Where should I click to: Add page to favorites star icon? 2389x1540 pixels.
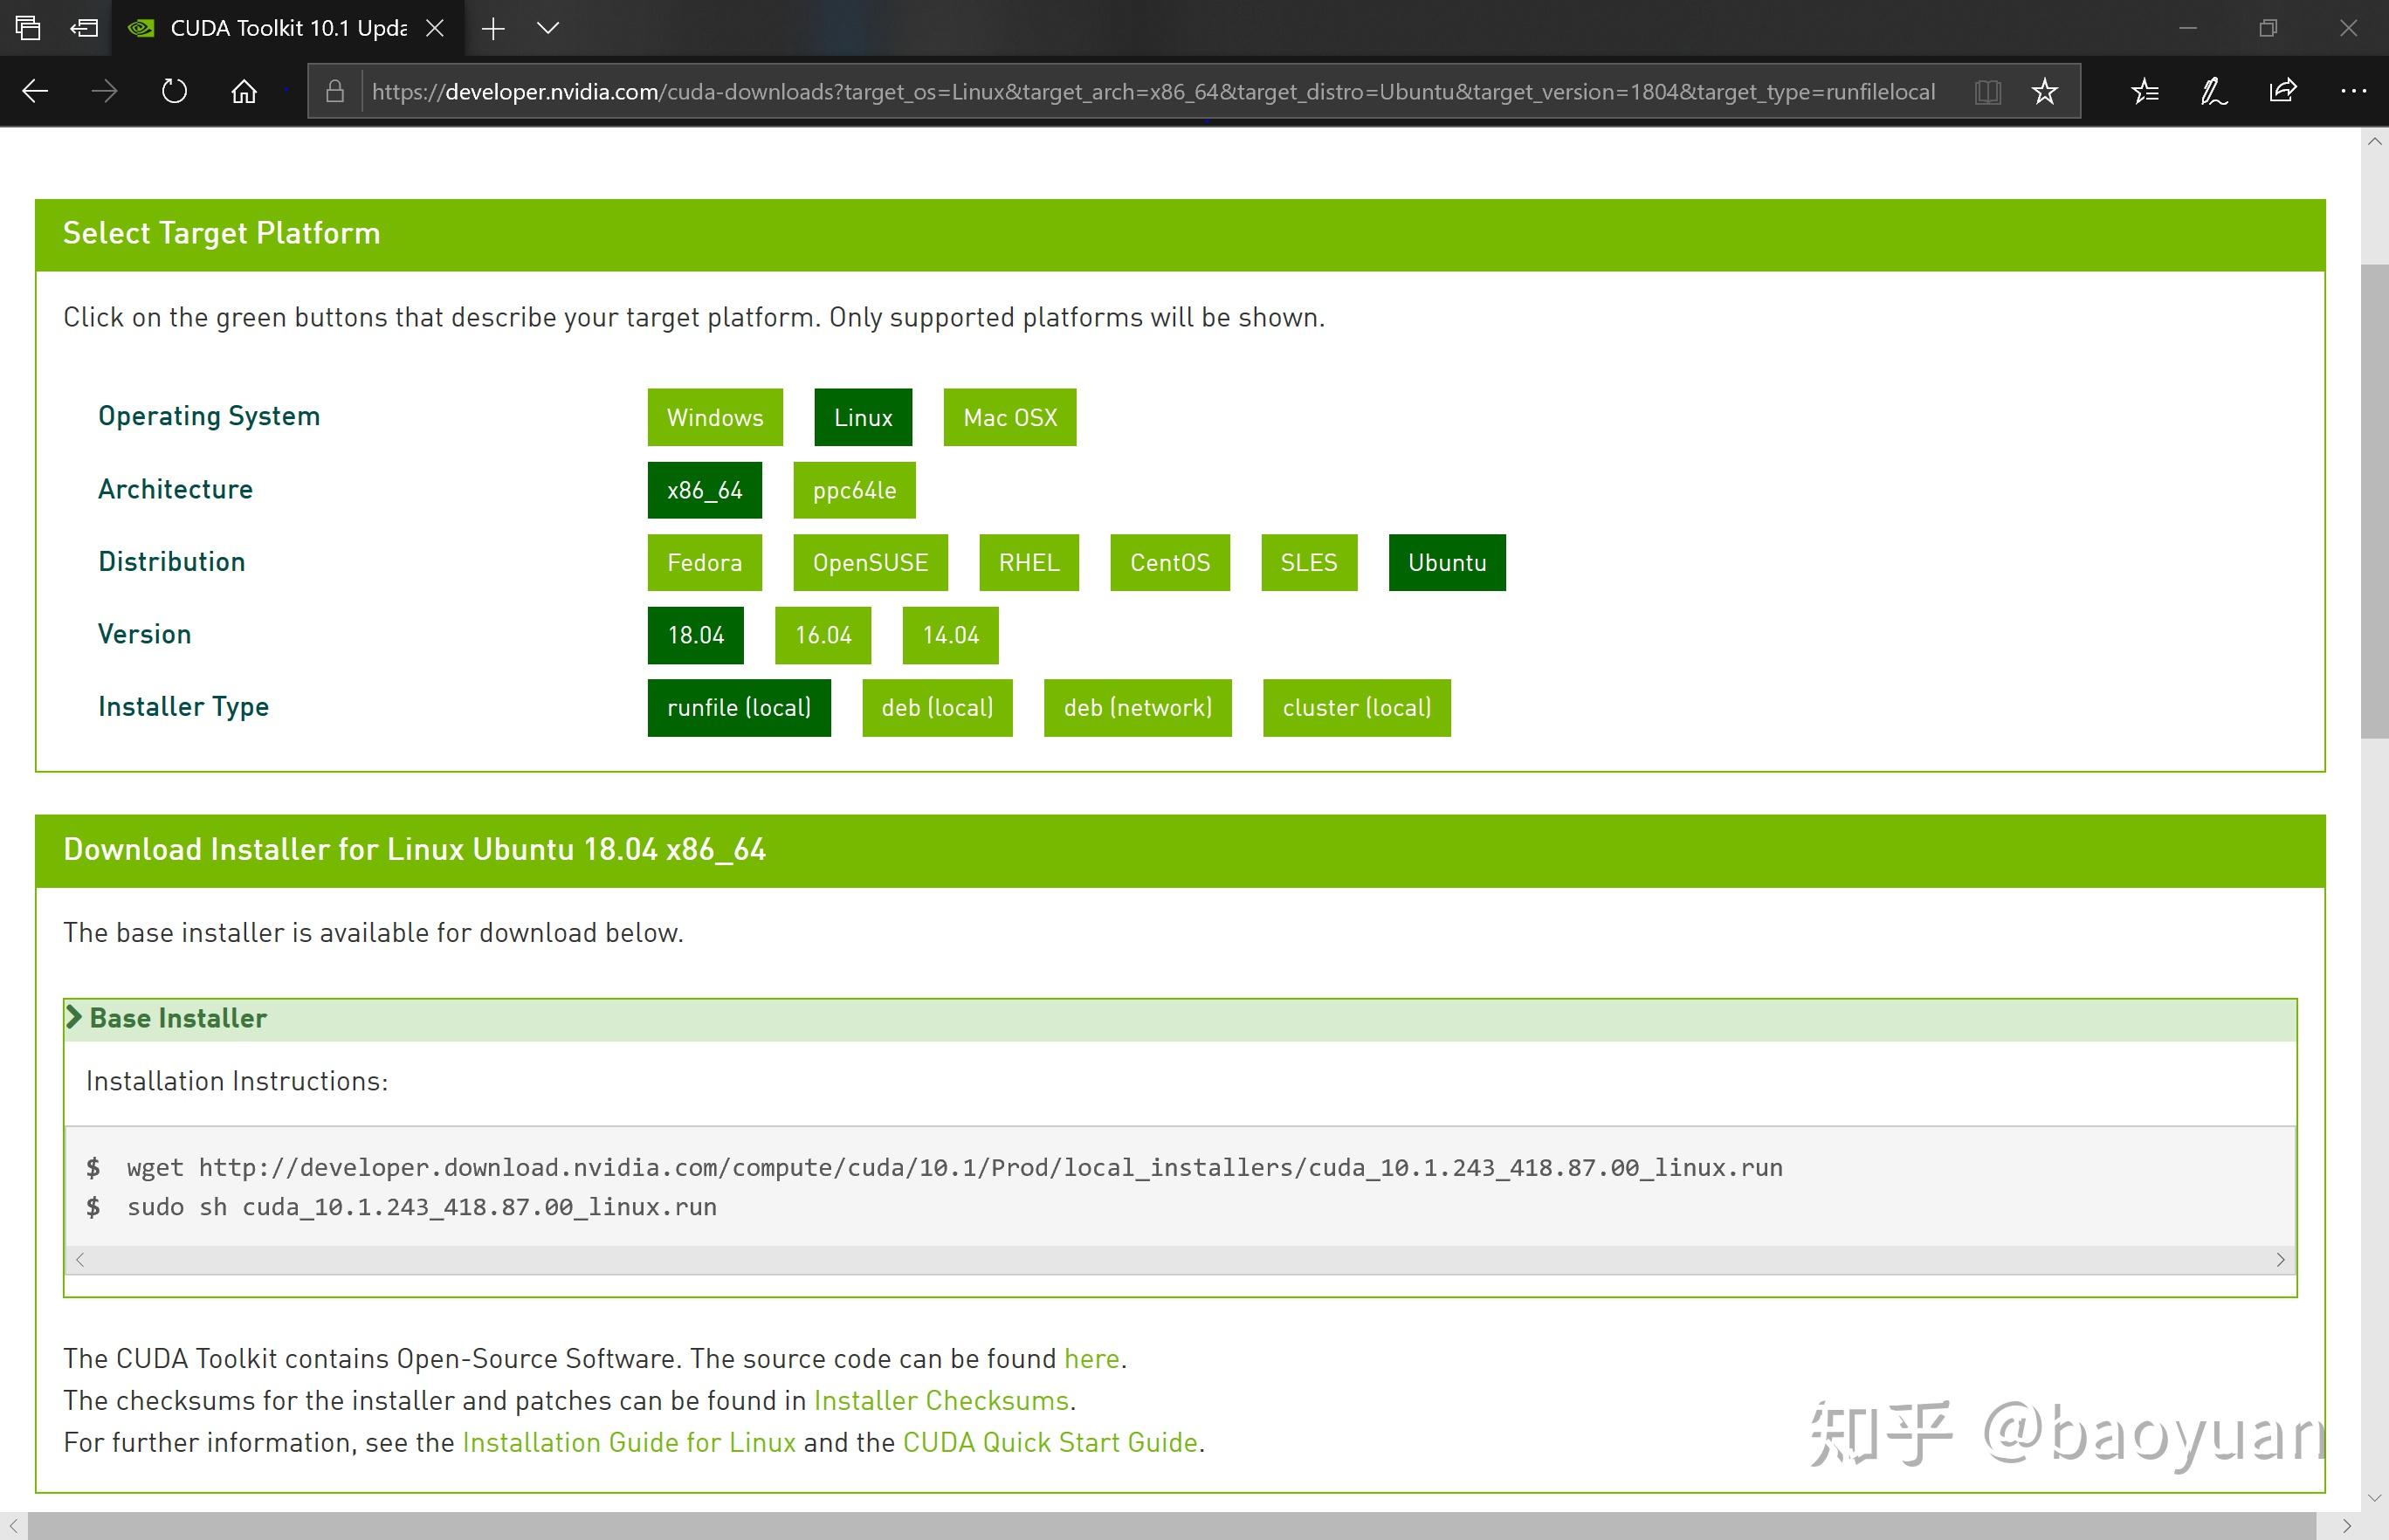[x=2044, y=92]
